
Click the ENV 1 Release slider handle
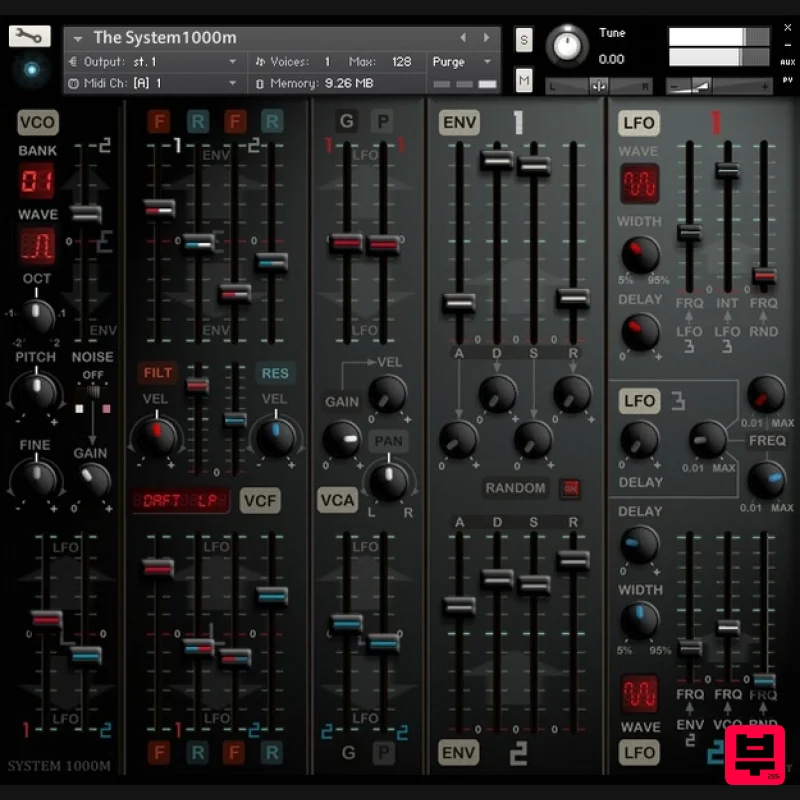click(x=573, y=298)
